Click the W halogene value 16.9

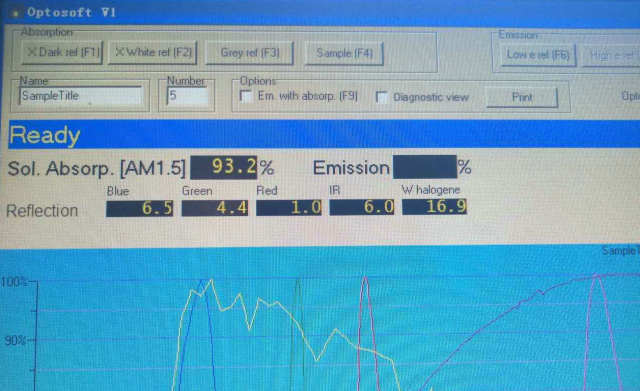[x=434, y=207]
